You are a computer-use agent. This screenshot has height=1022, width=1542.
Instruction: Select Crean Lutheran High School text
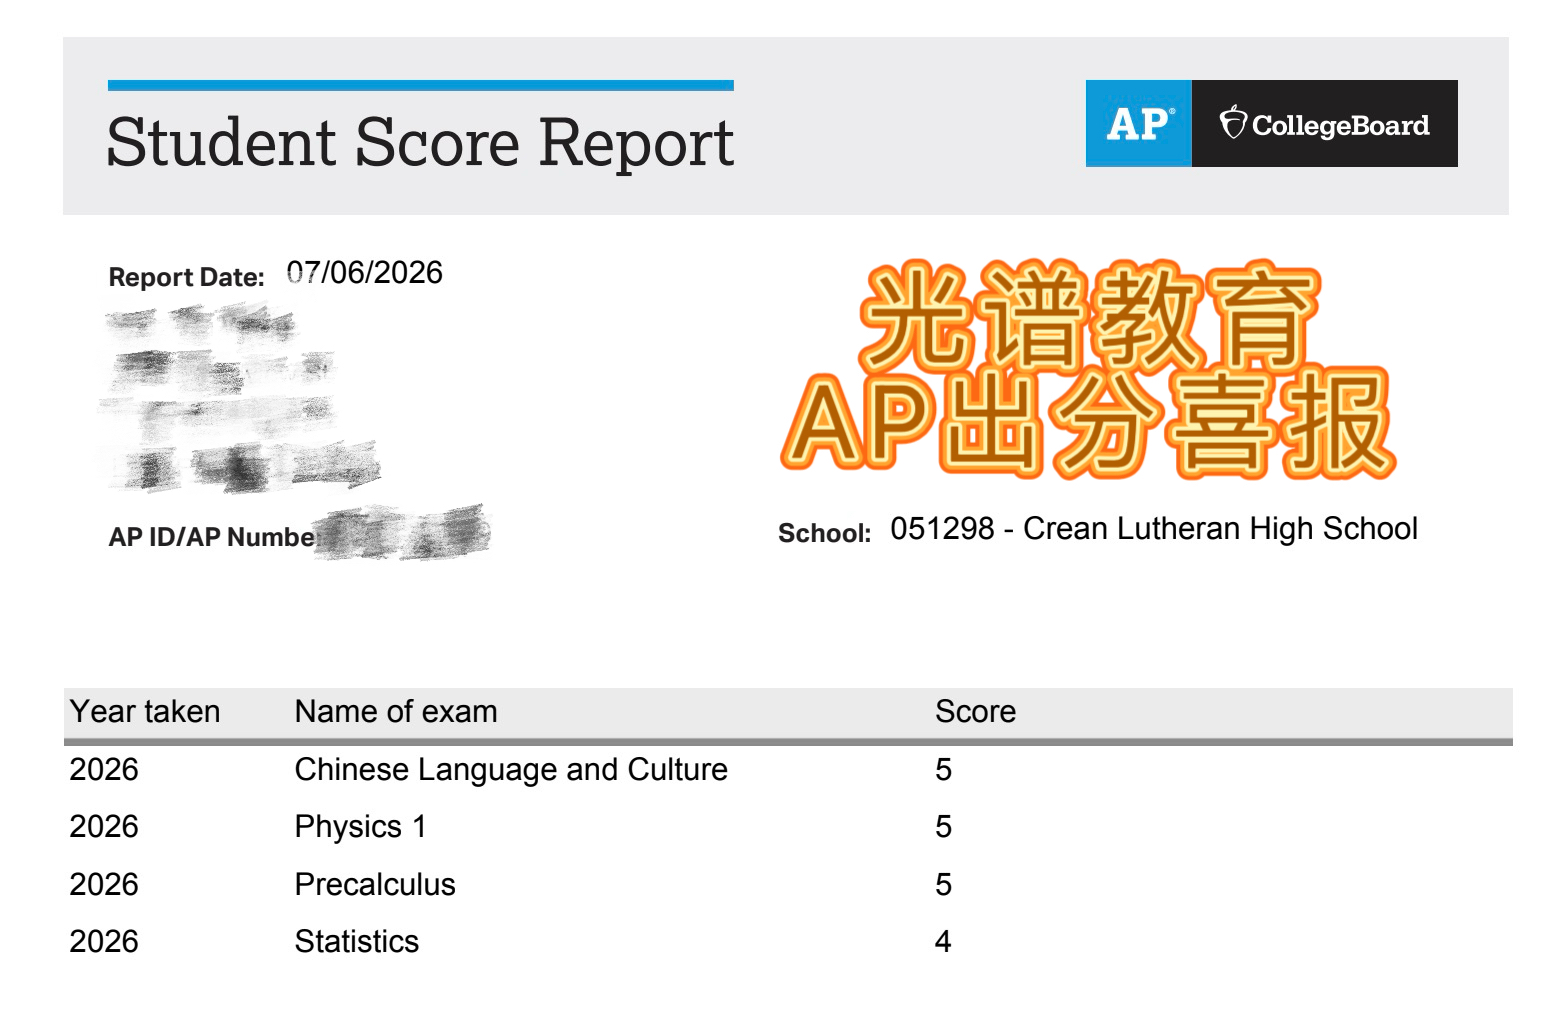(1220, 528)
